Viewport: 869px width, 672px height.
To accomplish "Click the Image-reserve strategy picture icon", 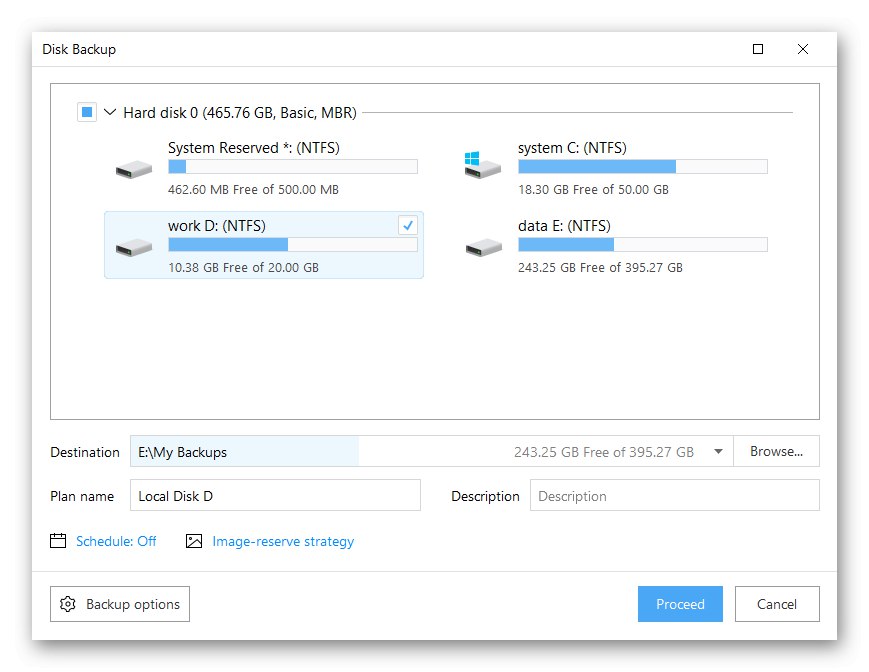I will 194,541.
